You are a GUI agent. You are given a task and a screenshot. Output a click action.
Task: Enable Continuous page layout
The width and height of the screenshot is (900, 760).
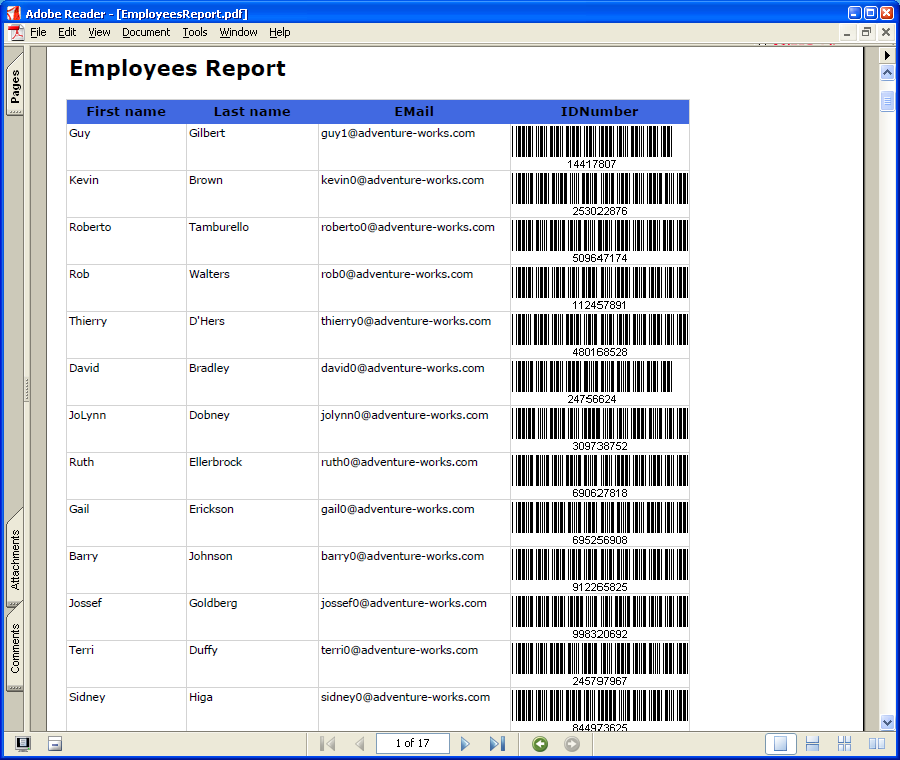[813, 744]
